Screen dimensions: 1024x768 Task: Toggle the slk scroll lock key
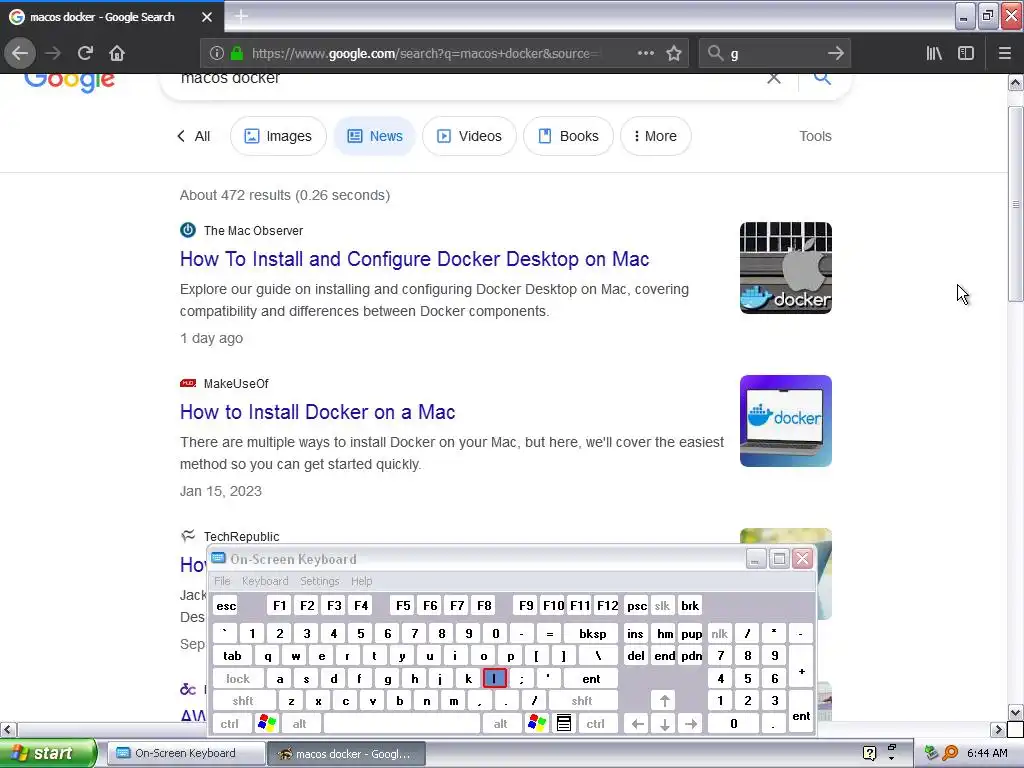point(662,605)
